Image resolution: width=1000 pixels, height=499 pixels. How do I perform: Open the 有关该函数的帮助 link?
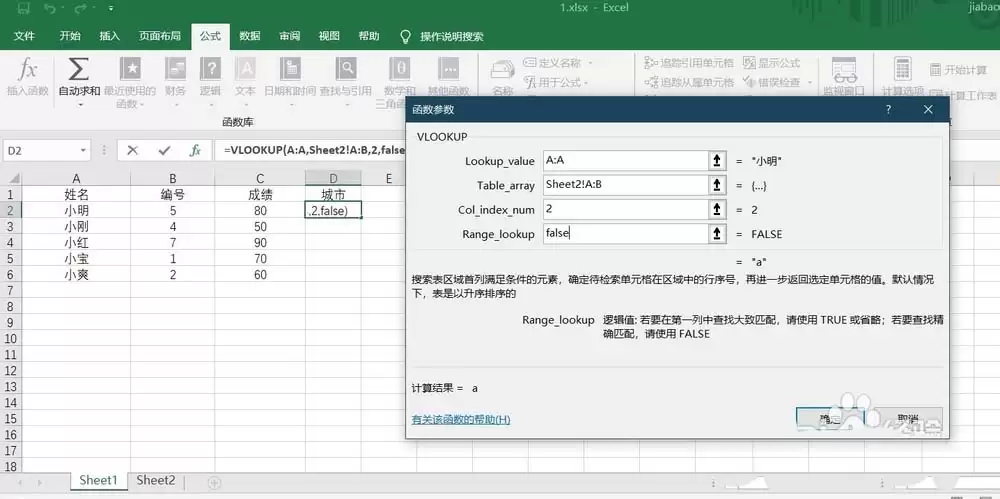click(461, 419)
